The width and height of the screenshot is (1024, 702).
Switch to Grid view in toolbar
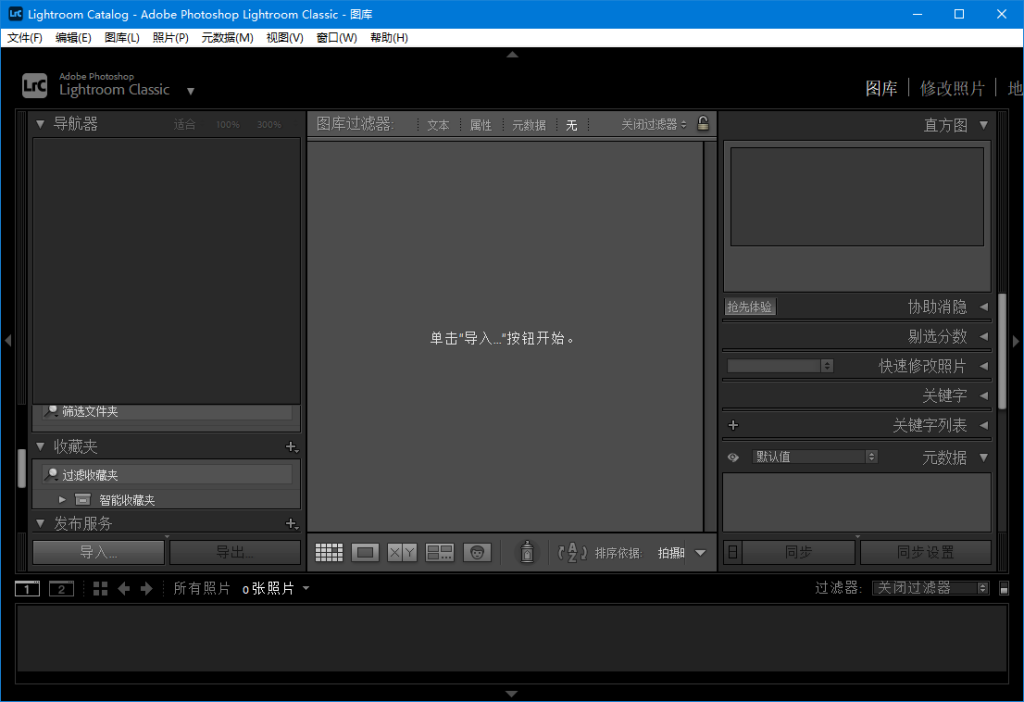point(329,552)
